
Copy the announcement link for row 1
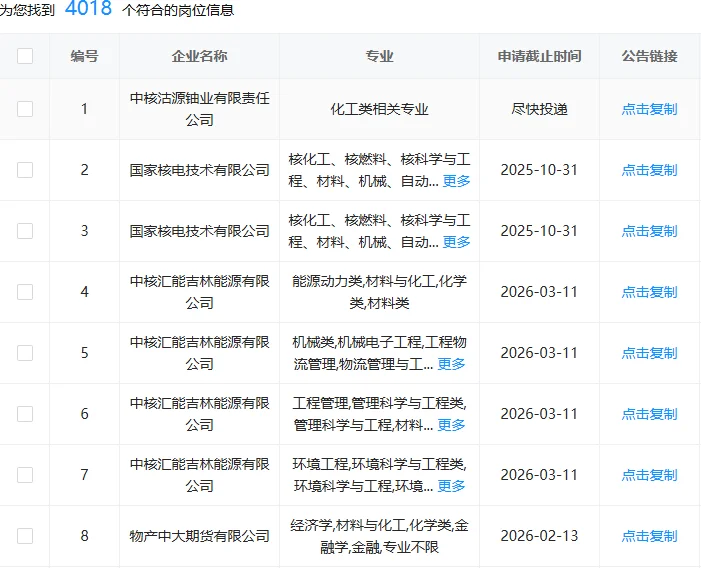[x=650, y=109]
